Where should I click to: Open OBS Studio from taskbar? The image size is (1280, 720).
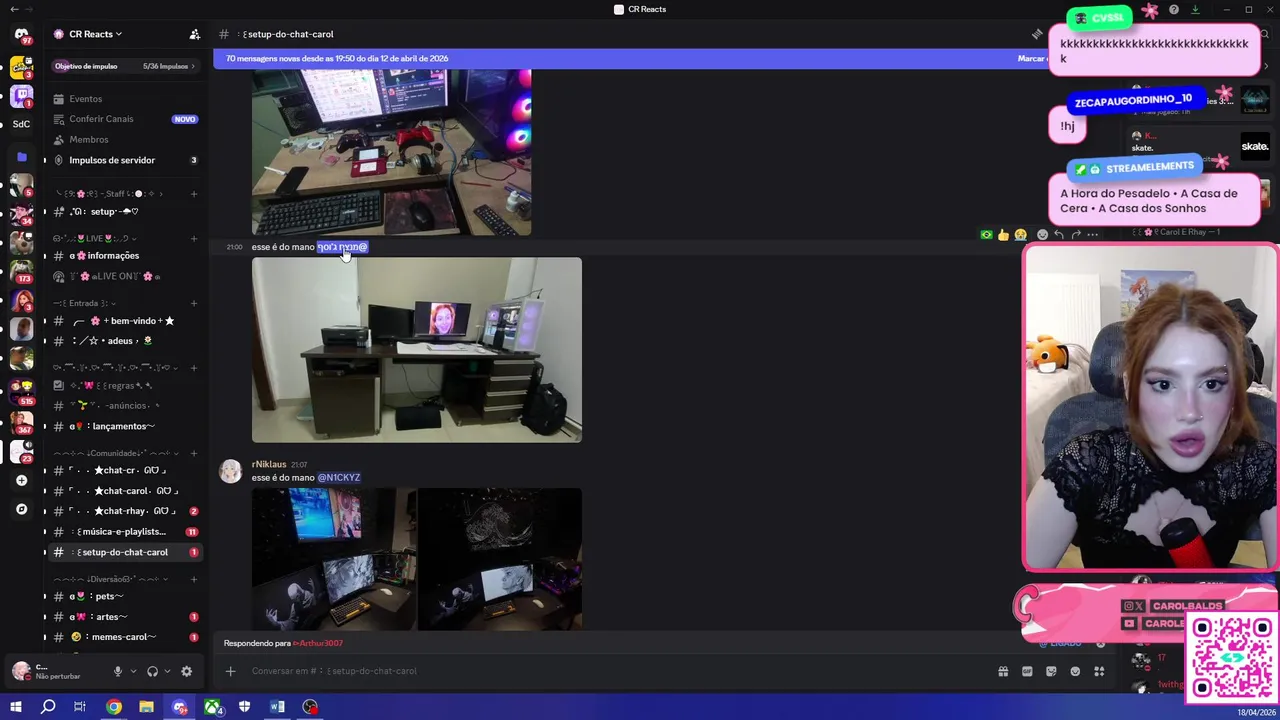[x=310, y=707]
